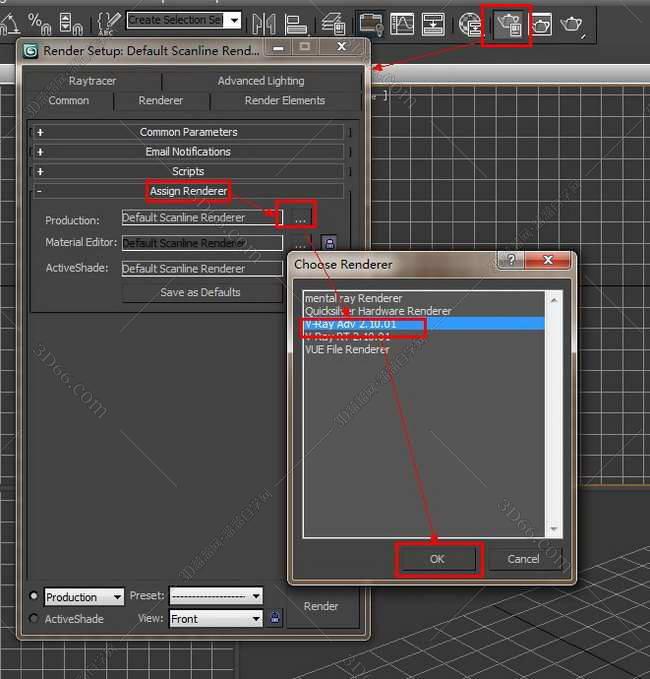650x679 pixels.
Task: Click the ActiveShade Default Scanline Renderer field
Action: pyautogui.click(x=202, y=268)
